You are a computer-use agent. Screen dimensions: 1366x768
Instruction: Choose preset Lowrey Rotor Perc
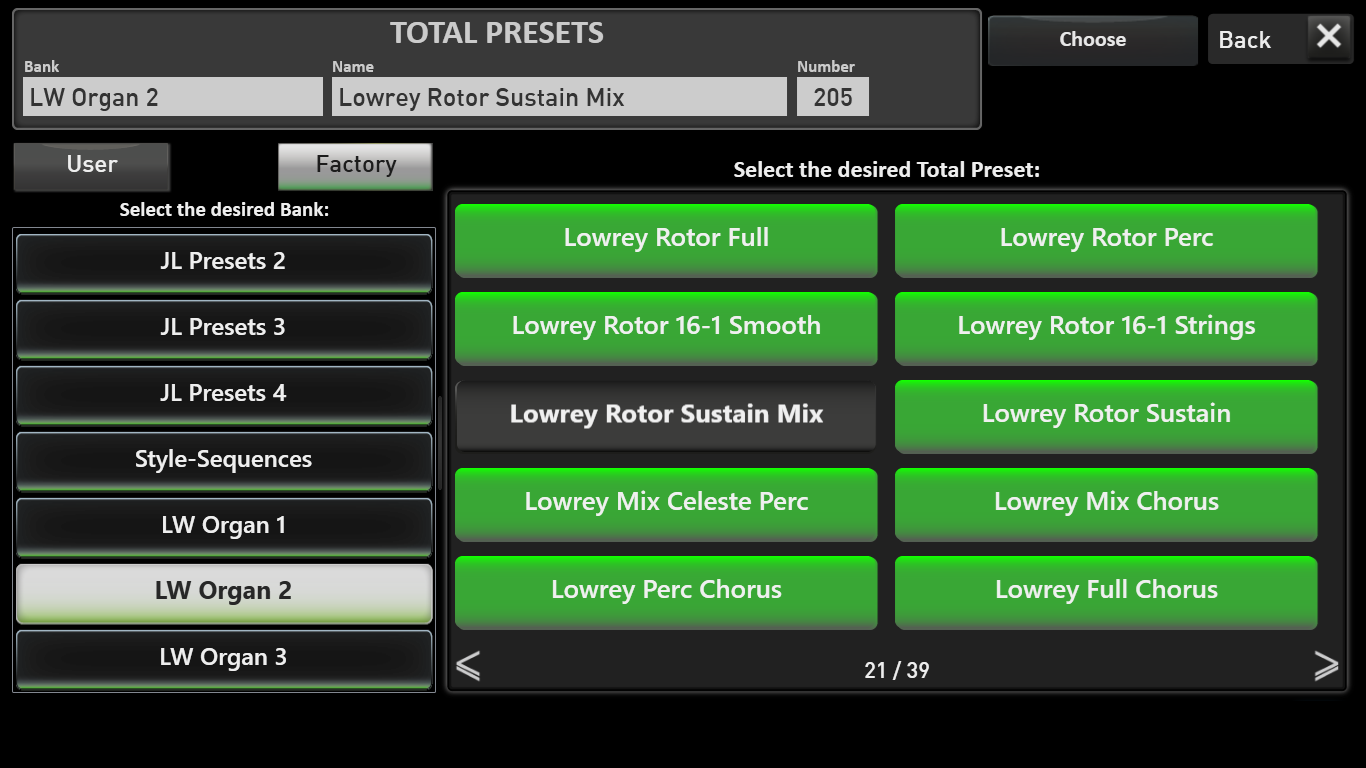click(1106, 240)
